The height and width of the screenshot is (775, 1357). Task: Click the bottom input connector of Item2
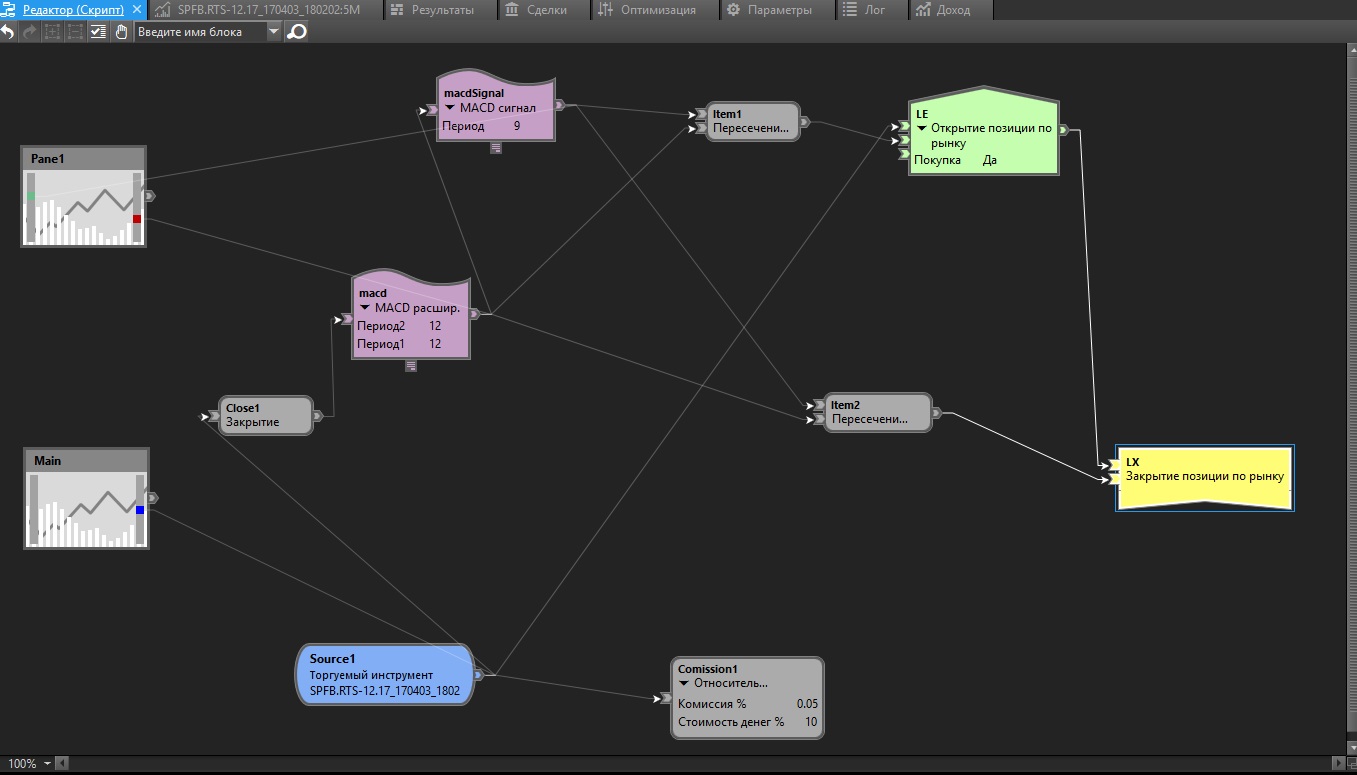point(819,419)
